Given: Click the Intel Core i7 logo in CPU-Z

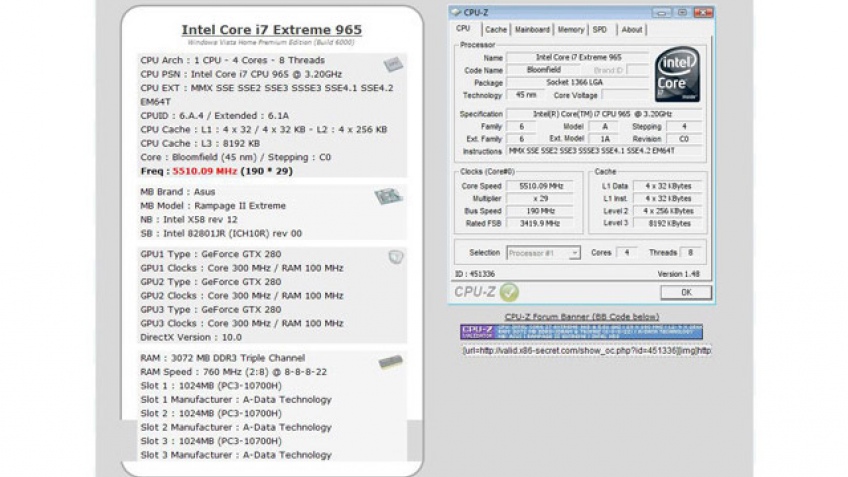Looking at the screenshot, I should coord(677,75).
